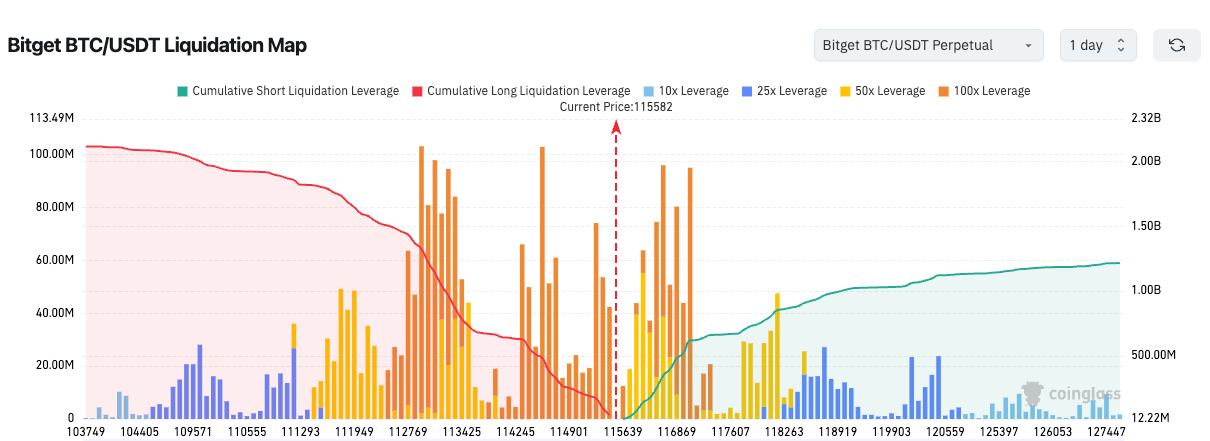Click the x-axis label 112769
The height and width of the screenshot is (441, 1210).
click(408, 431)
